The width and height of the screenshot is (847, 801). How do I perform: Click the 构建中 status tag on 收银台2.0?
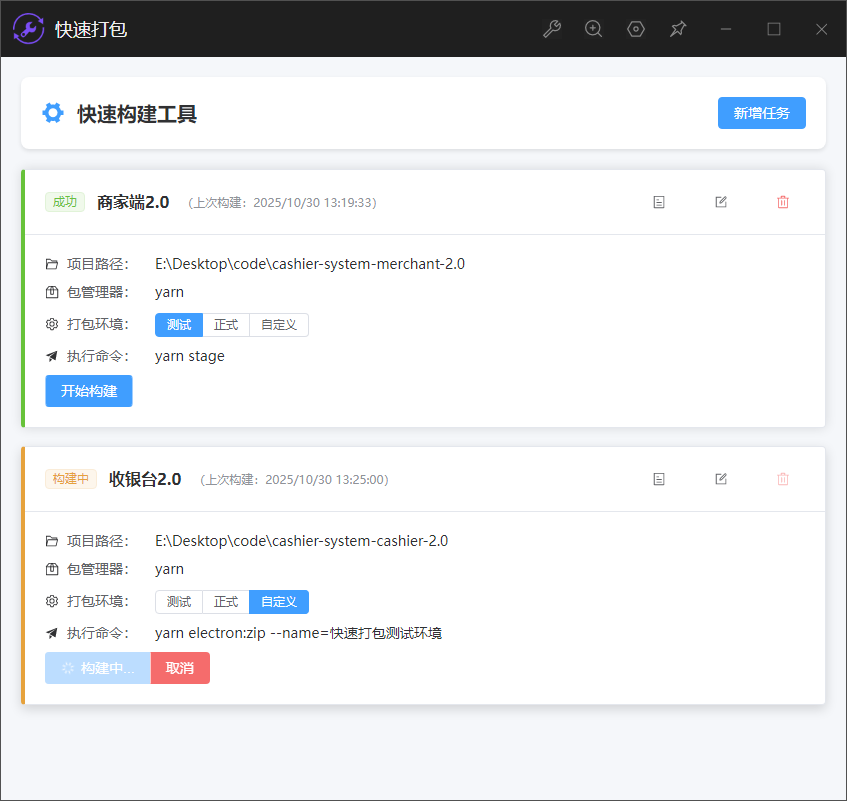[x=71, y=479]
